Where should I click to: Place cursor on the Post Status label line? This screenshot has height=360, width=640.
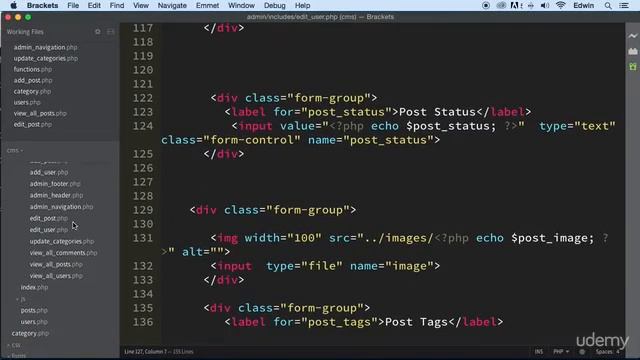[378, 112]
